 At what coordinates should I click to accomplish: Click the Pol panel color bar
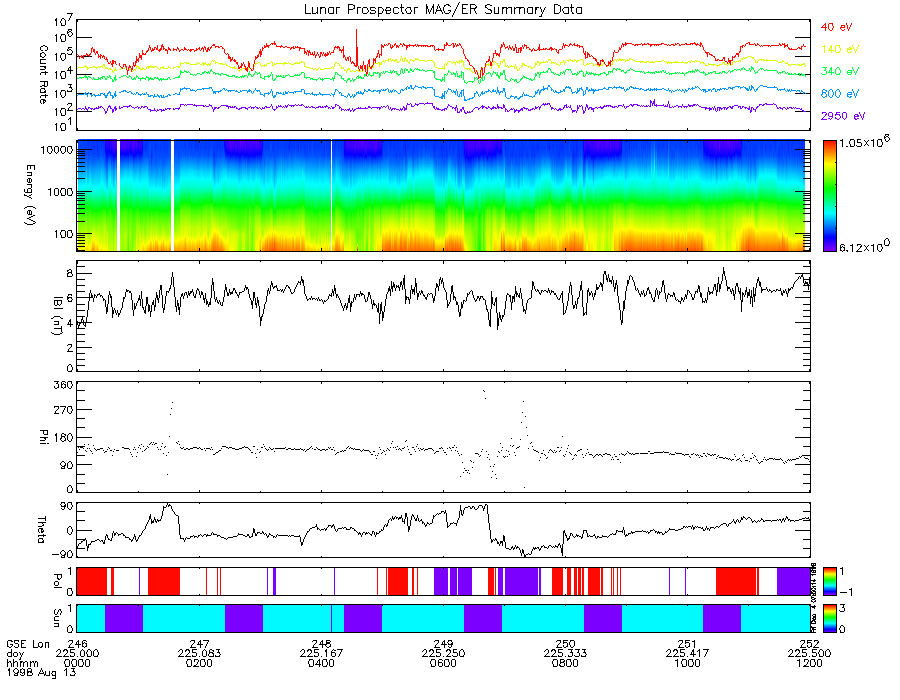(829, 581)
